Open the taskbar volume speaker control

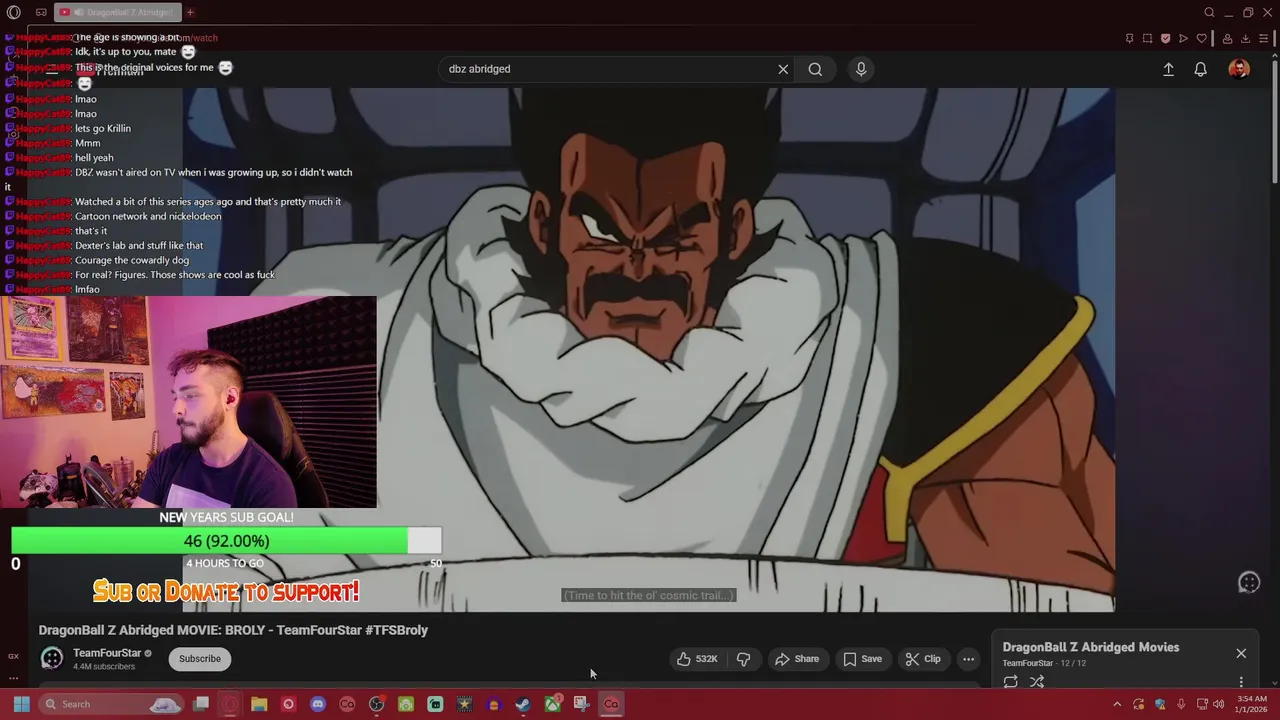[1218, 704]
